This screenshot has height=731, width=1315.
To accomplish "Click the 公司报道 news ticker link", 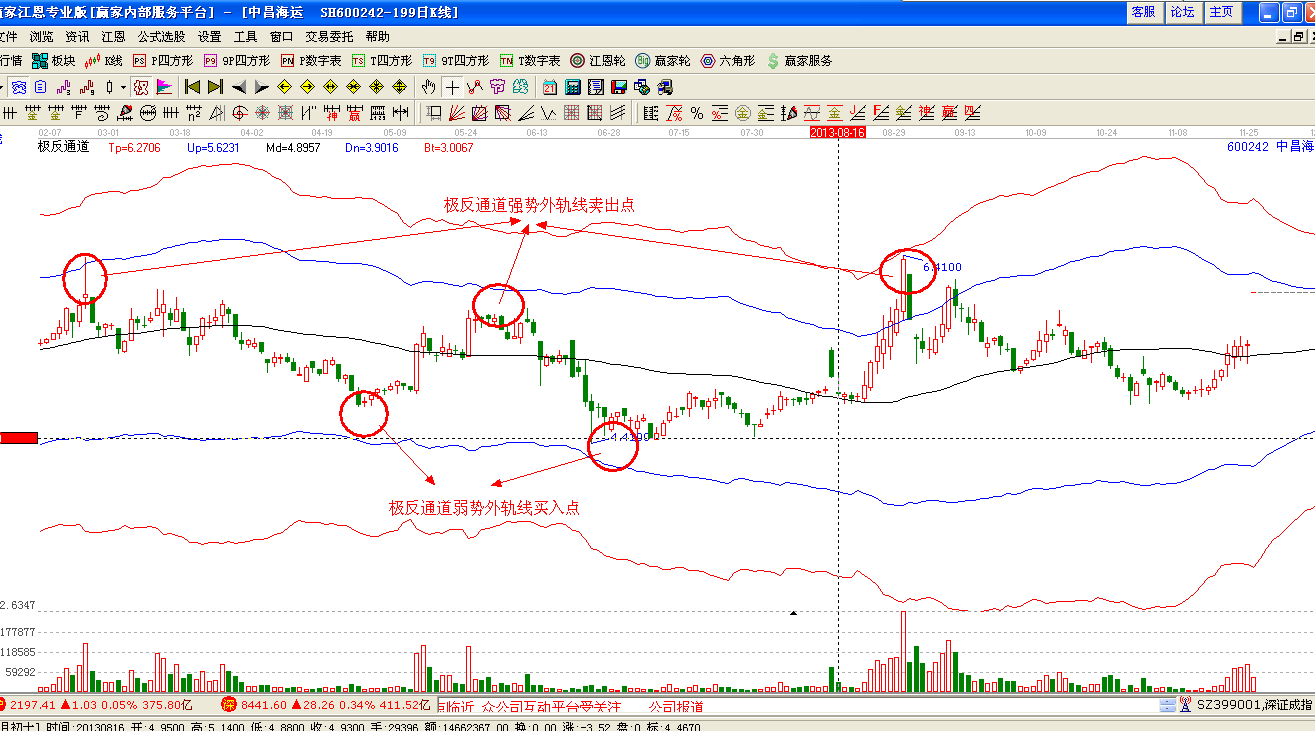I will 675,706.
